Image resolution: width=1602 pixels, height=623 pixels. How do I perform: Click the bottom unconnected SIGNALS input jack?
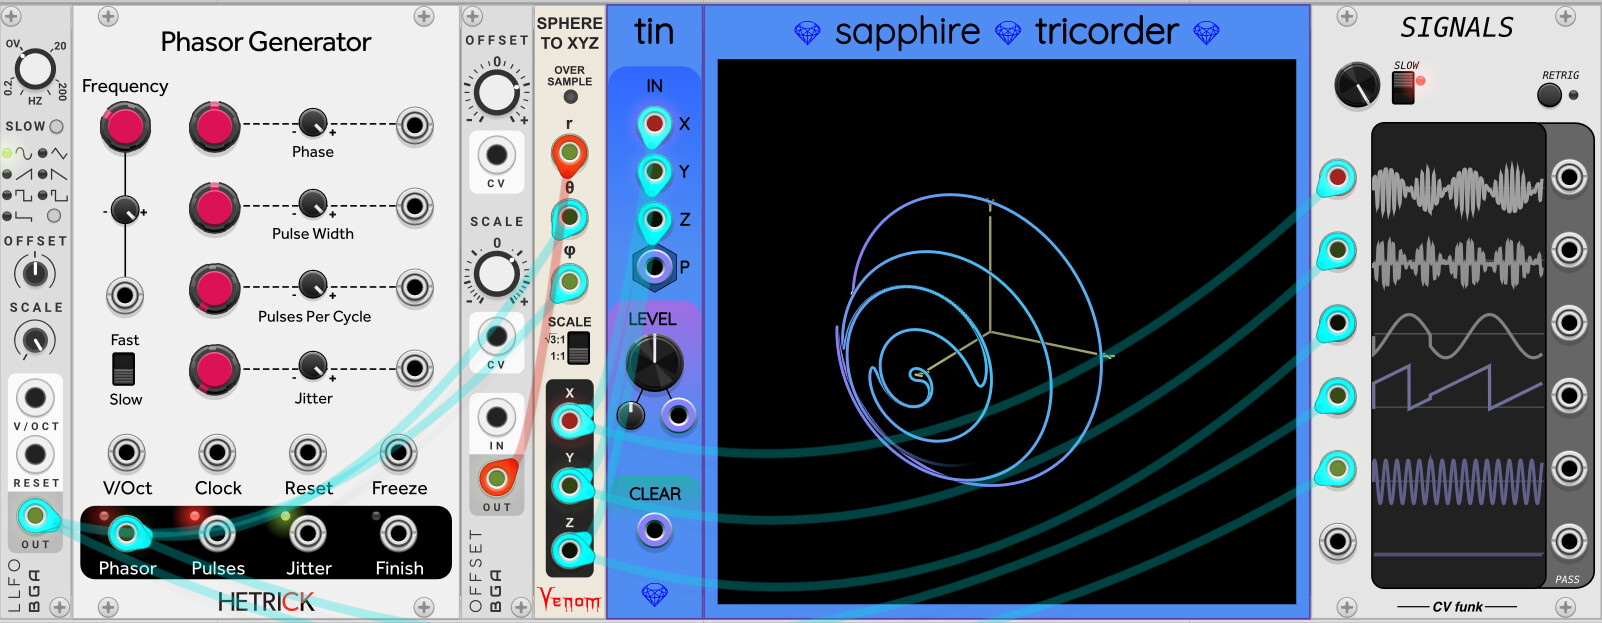pos(1337,542)
